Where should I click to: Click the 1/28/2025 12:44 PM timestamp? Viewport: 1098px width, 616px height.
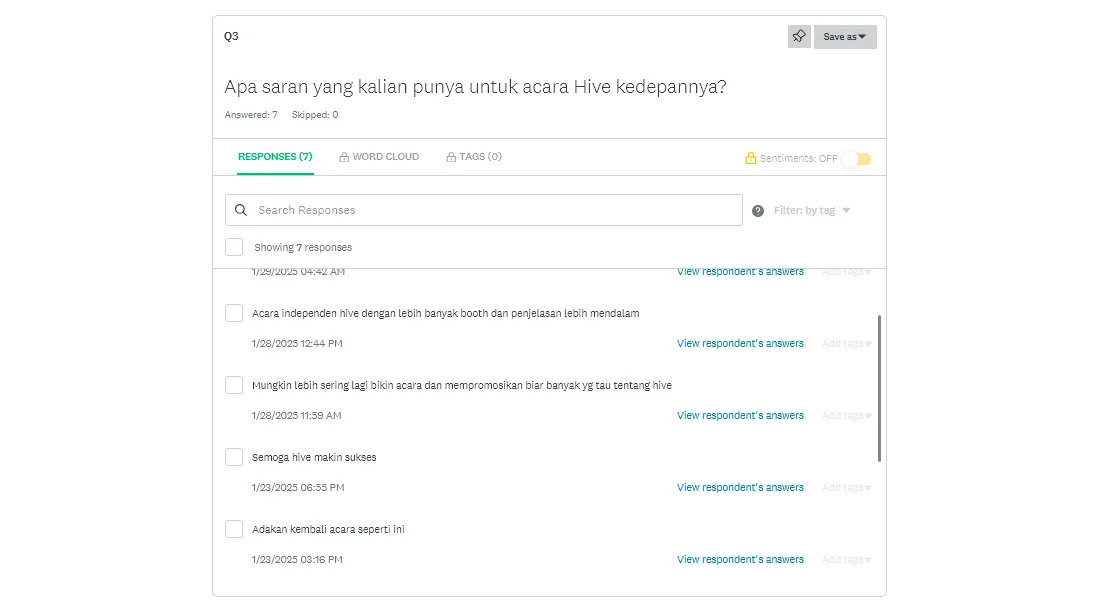click(297, 344)
